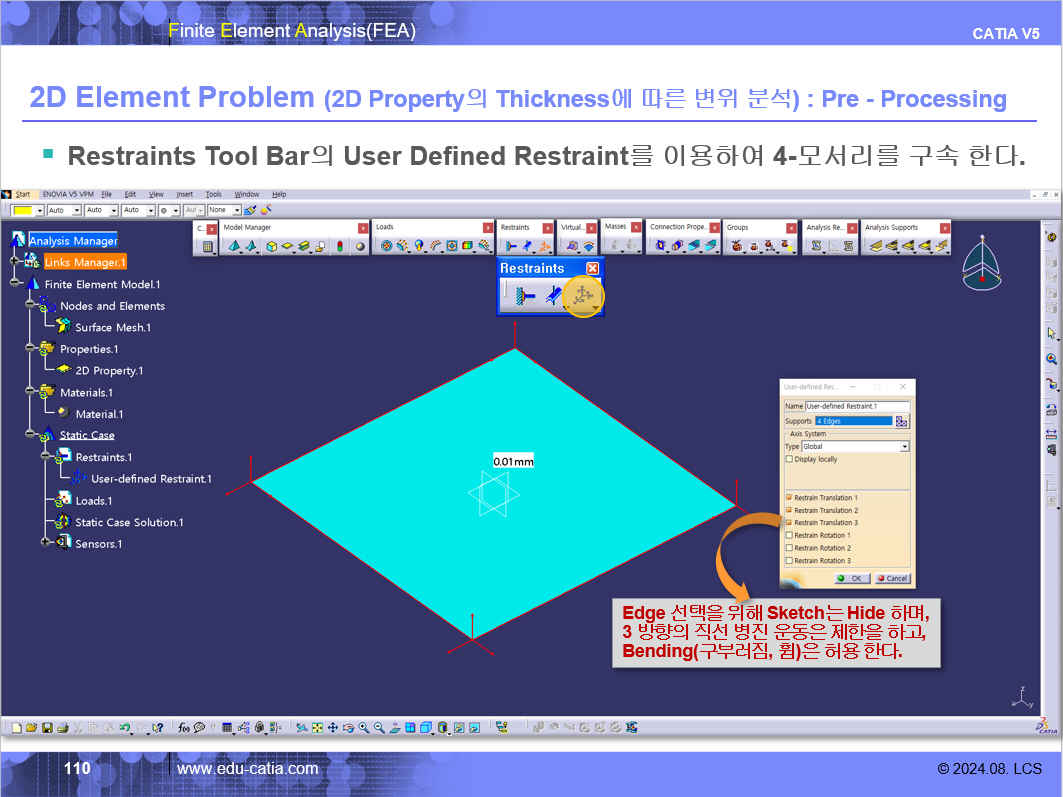Viewport: 1063px width, 797px height.
Task: Open the Insert menu
Action: [x=184, y=194]
